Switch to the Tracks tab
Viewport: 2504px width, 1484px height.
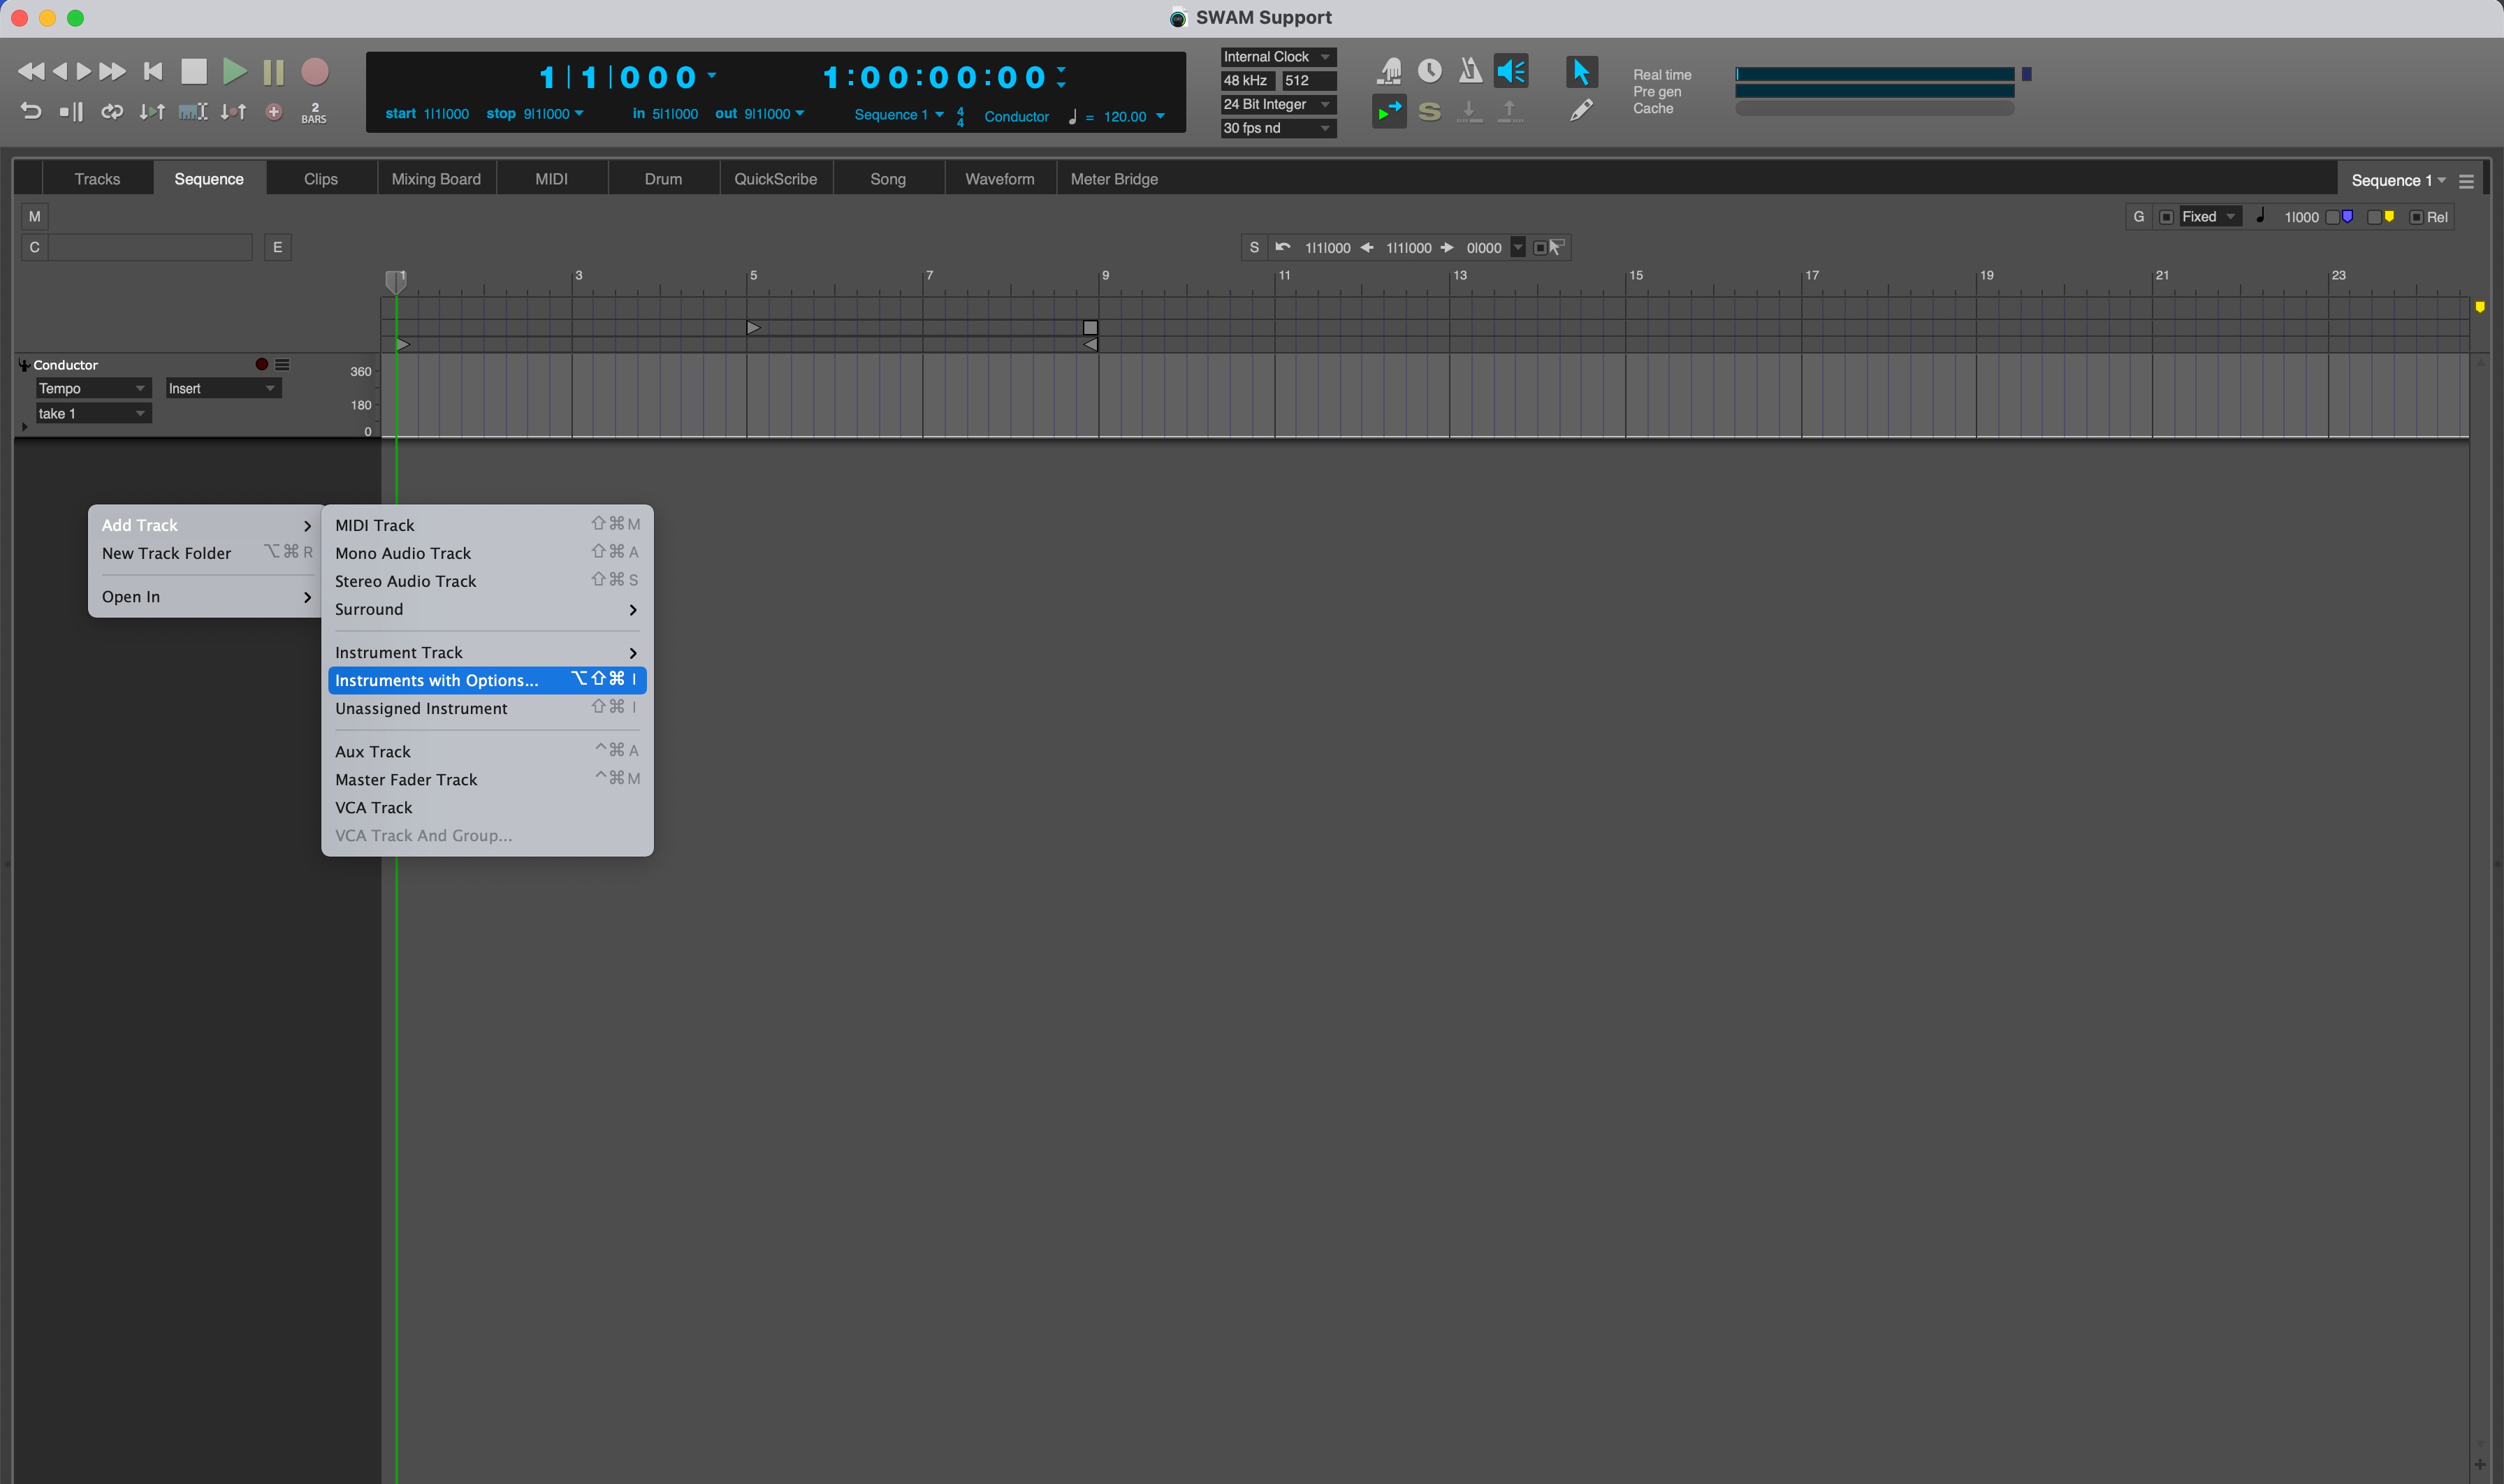tap(97, 179)
